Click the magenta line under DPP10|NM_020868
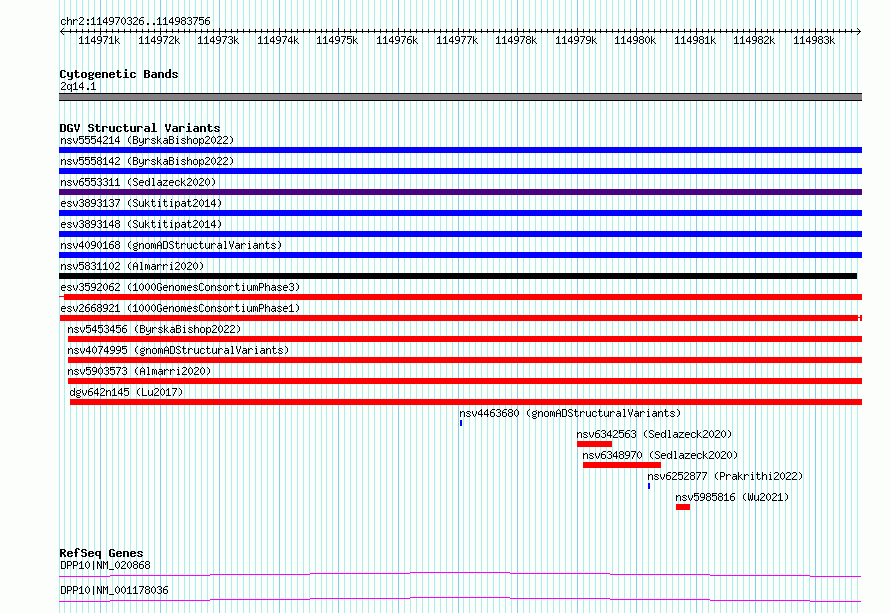Viewport: 890px width, 613px height. [x=460, y=574]
